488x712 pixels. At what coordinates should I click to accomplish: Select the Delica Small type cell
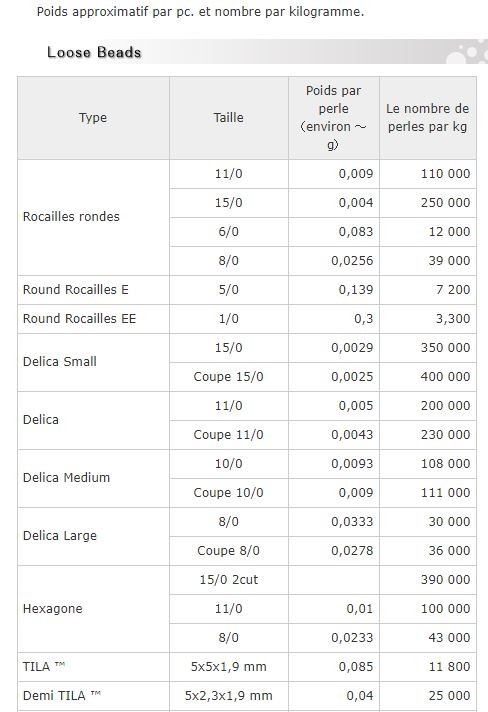(93, 362)
